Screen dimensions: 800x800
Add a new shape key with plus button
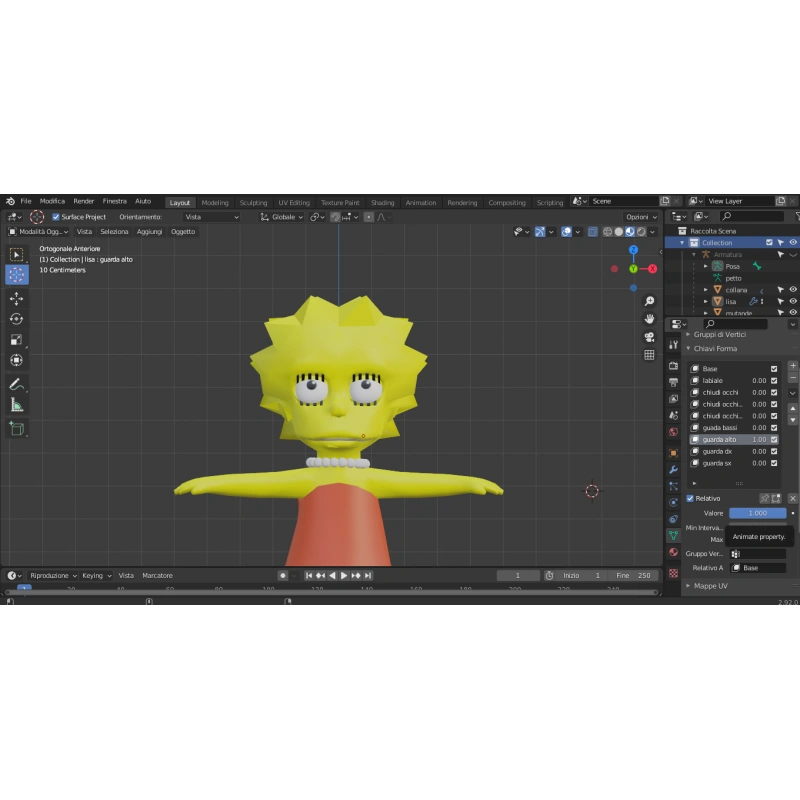[x=793, y=366]
